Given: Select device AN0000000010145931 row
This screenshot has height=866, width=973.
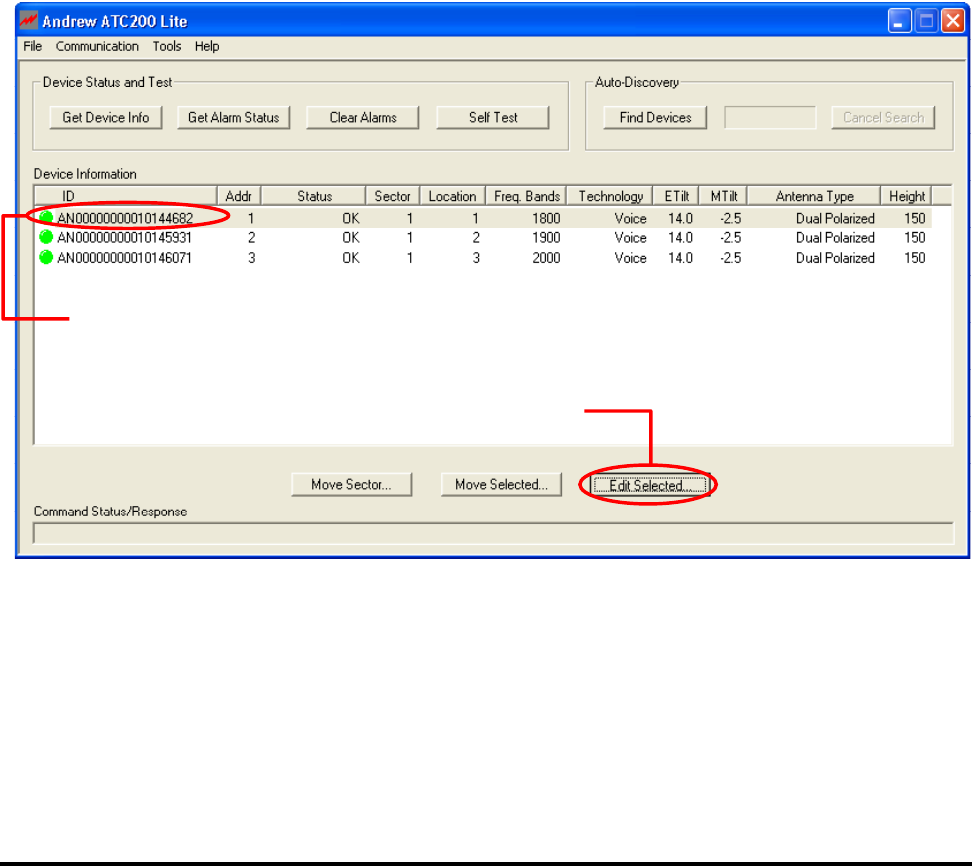Looking at the screenshot, I should point(484,238).
